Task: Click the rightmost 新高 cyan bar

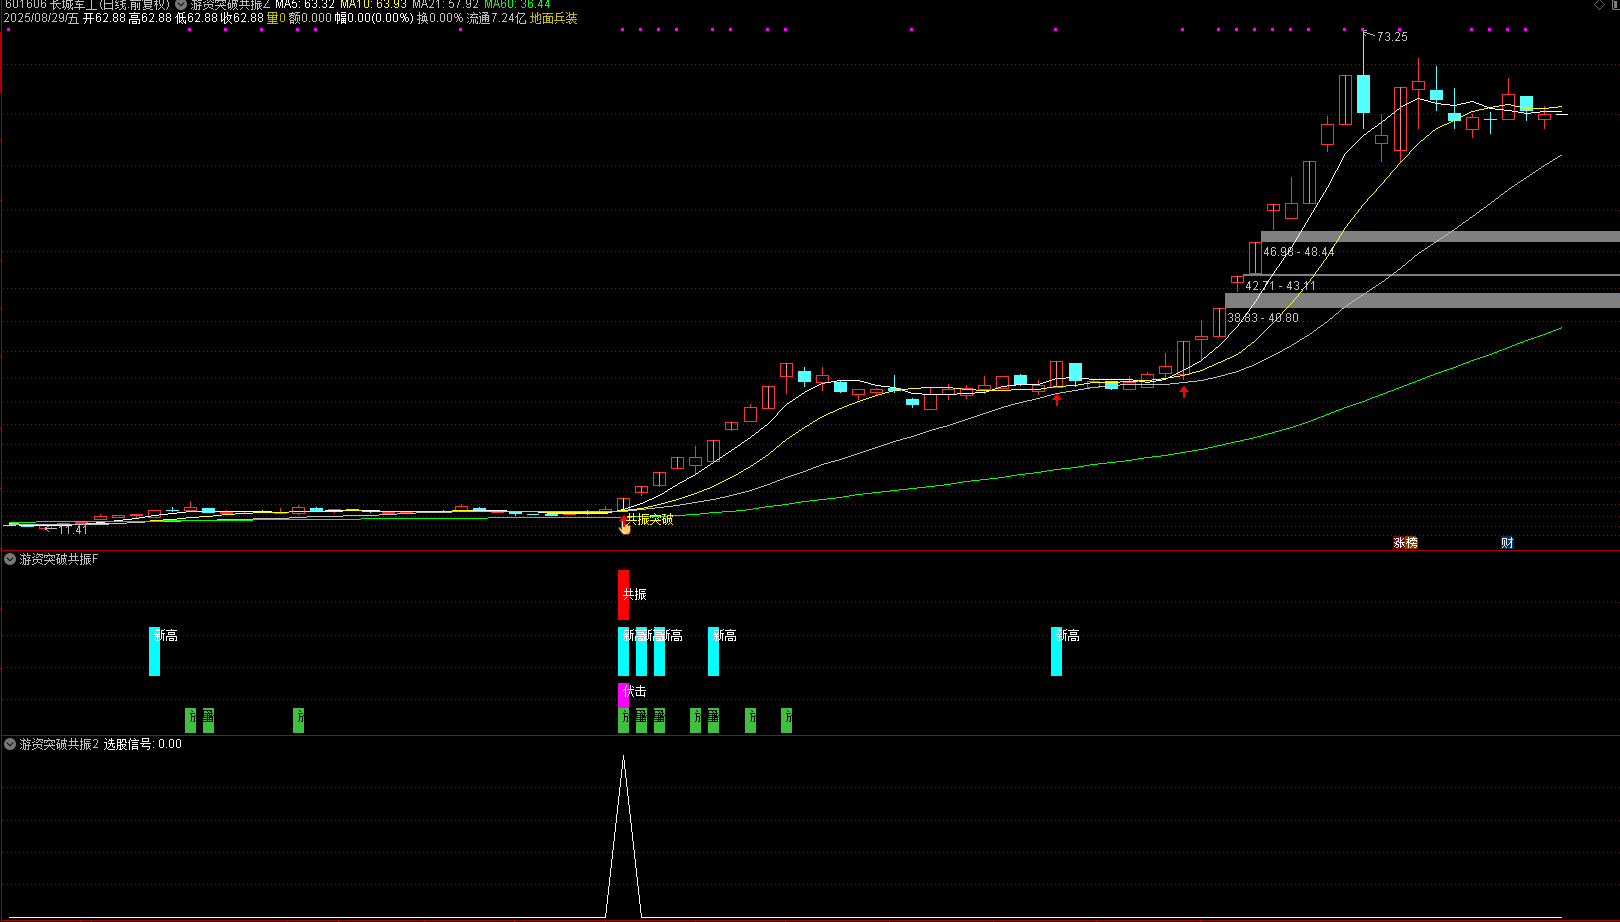Action: (1056, 651)
